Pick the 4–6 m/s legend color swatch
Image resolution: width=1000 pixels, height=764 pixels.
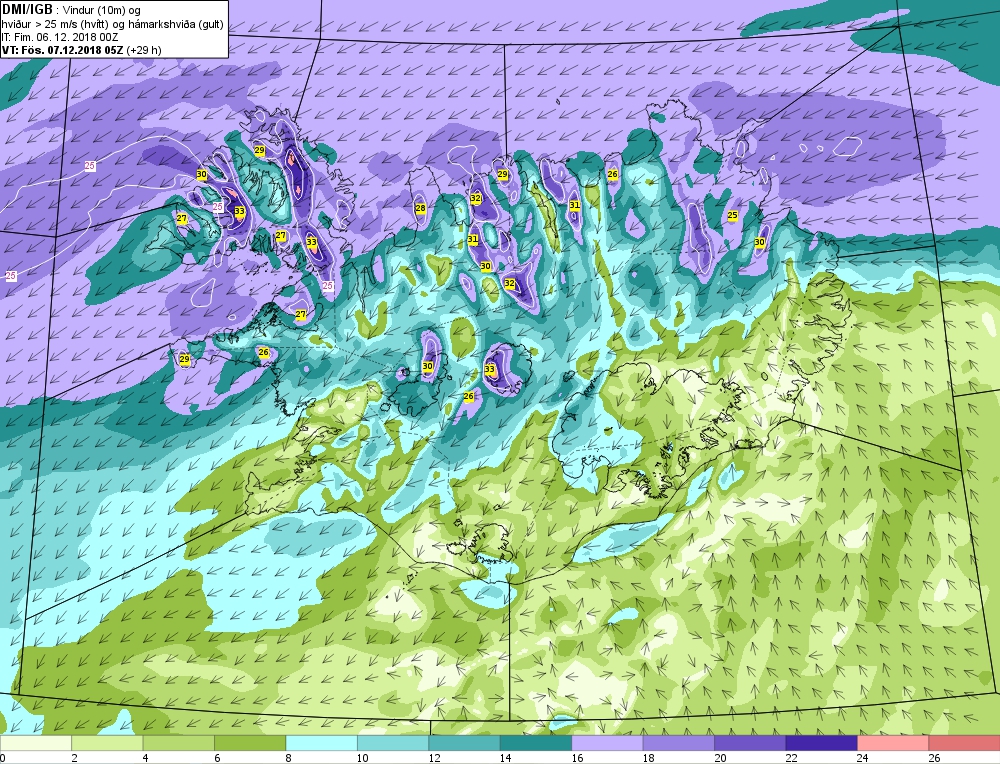click(179, 743)
